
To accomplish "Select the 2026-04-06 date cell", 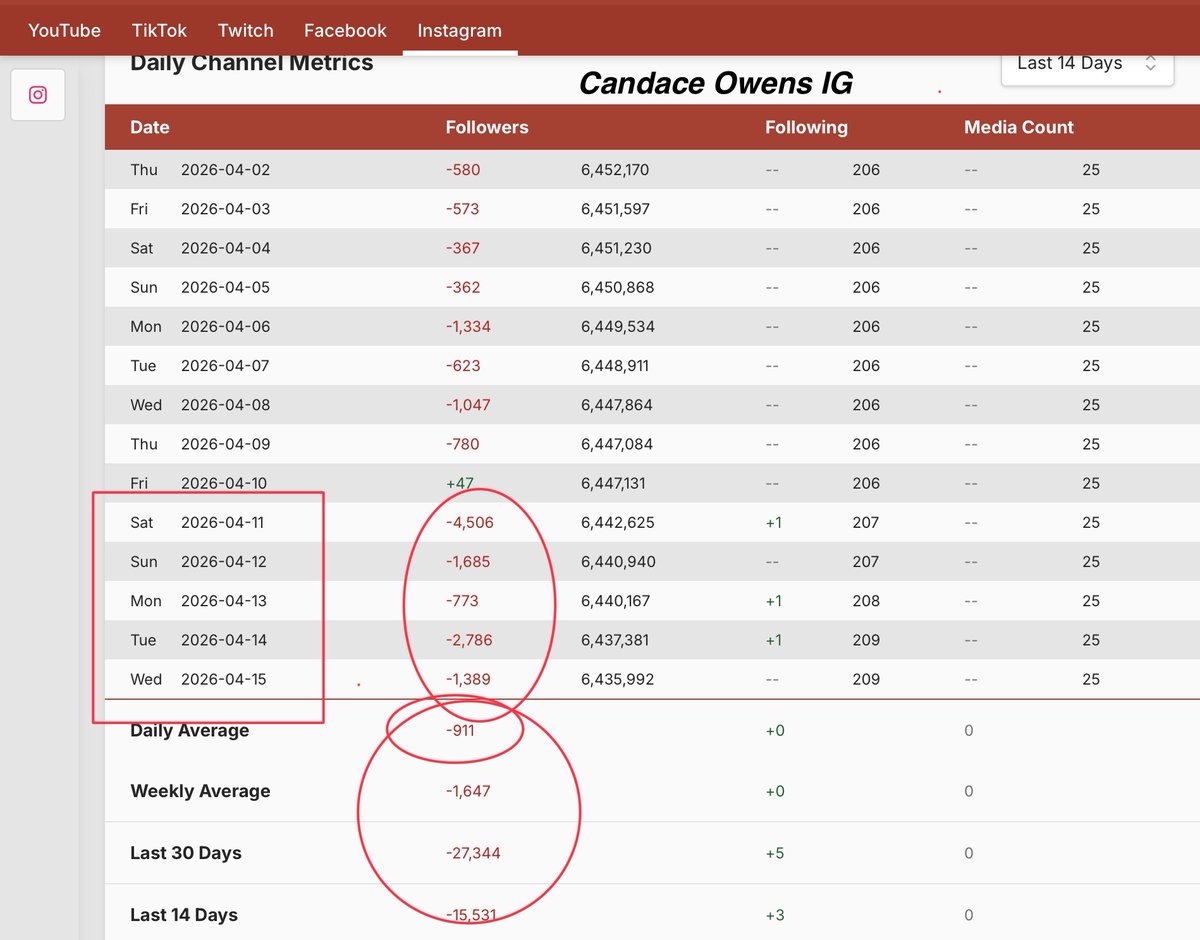I will [x=225, y=326].
